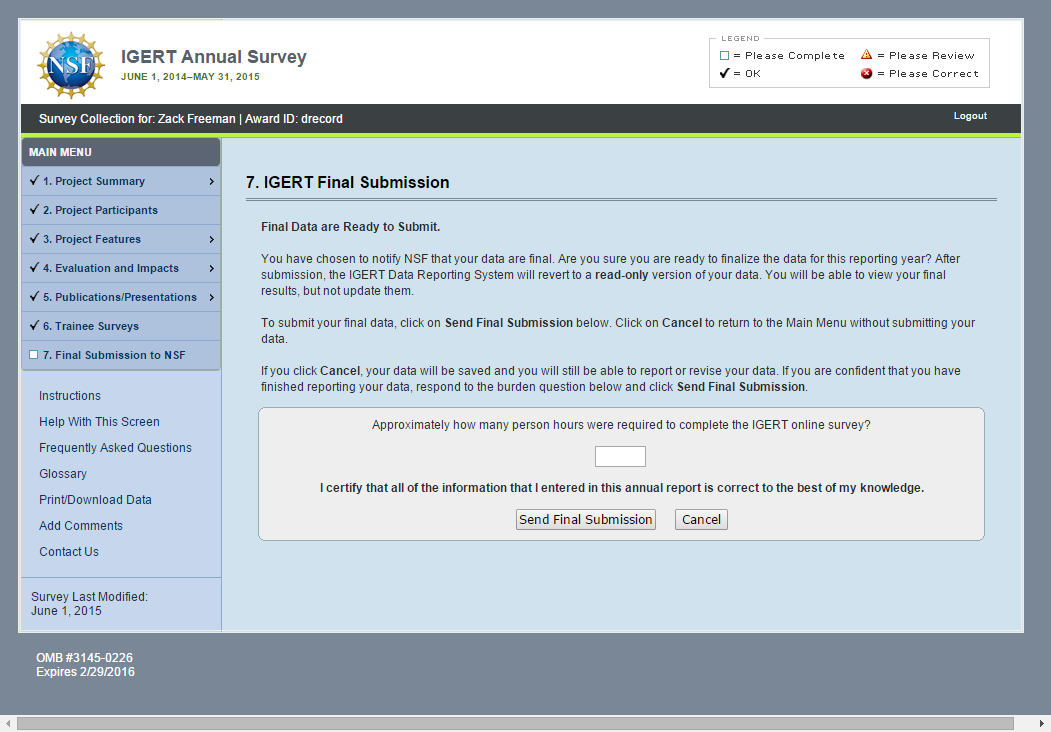This screenshot has width=1051, height=732.
Task: Click the NSF logo
Action: (70, 65)
